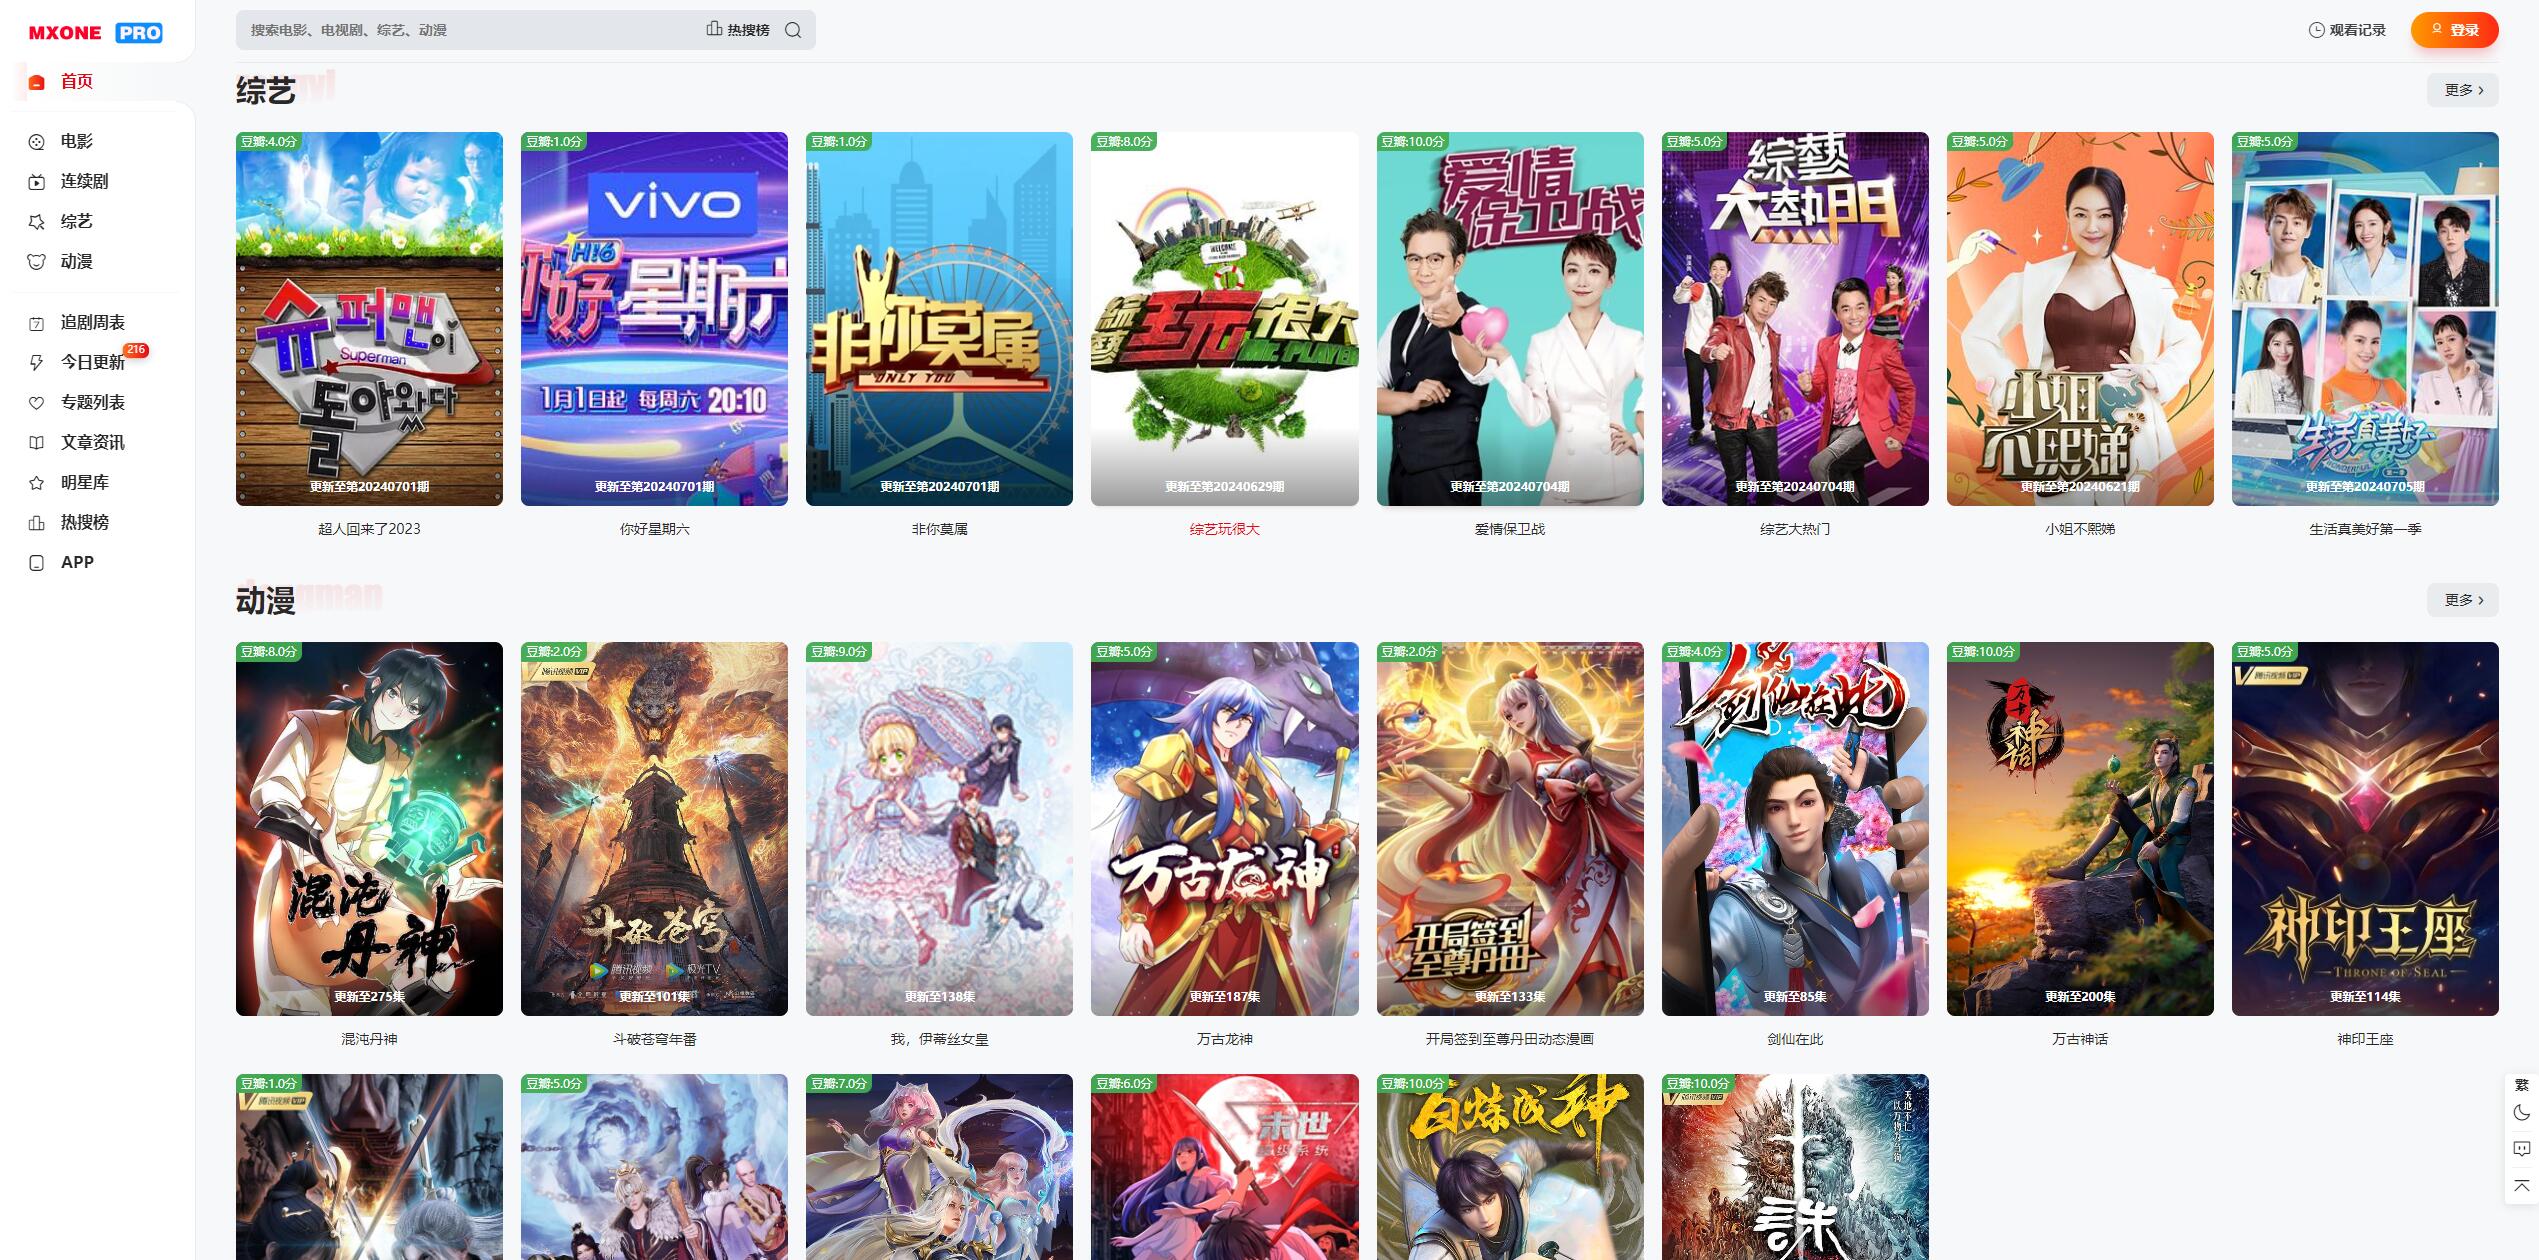This screenshot has width=2539, height=1260.
Task: Click the 专题列表 heart icon
Action: point(37,402)
